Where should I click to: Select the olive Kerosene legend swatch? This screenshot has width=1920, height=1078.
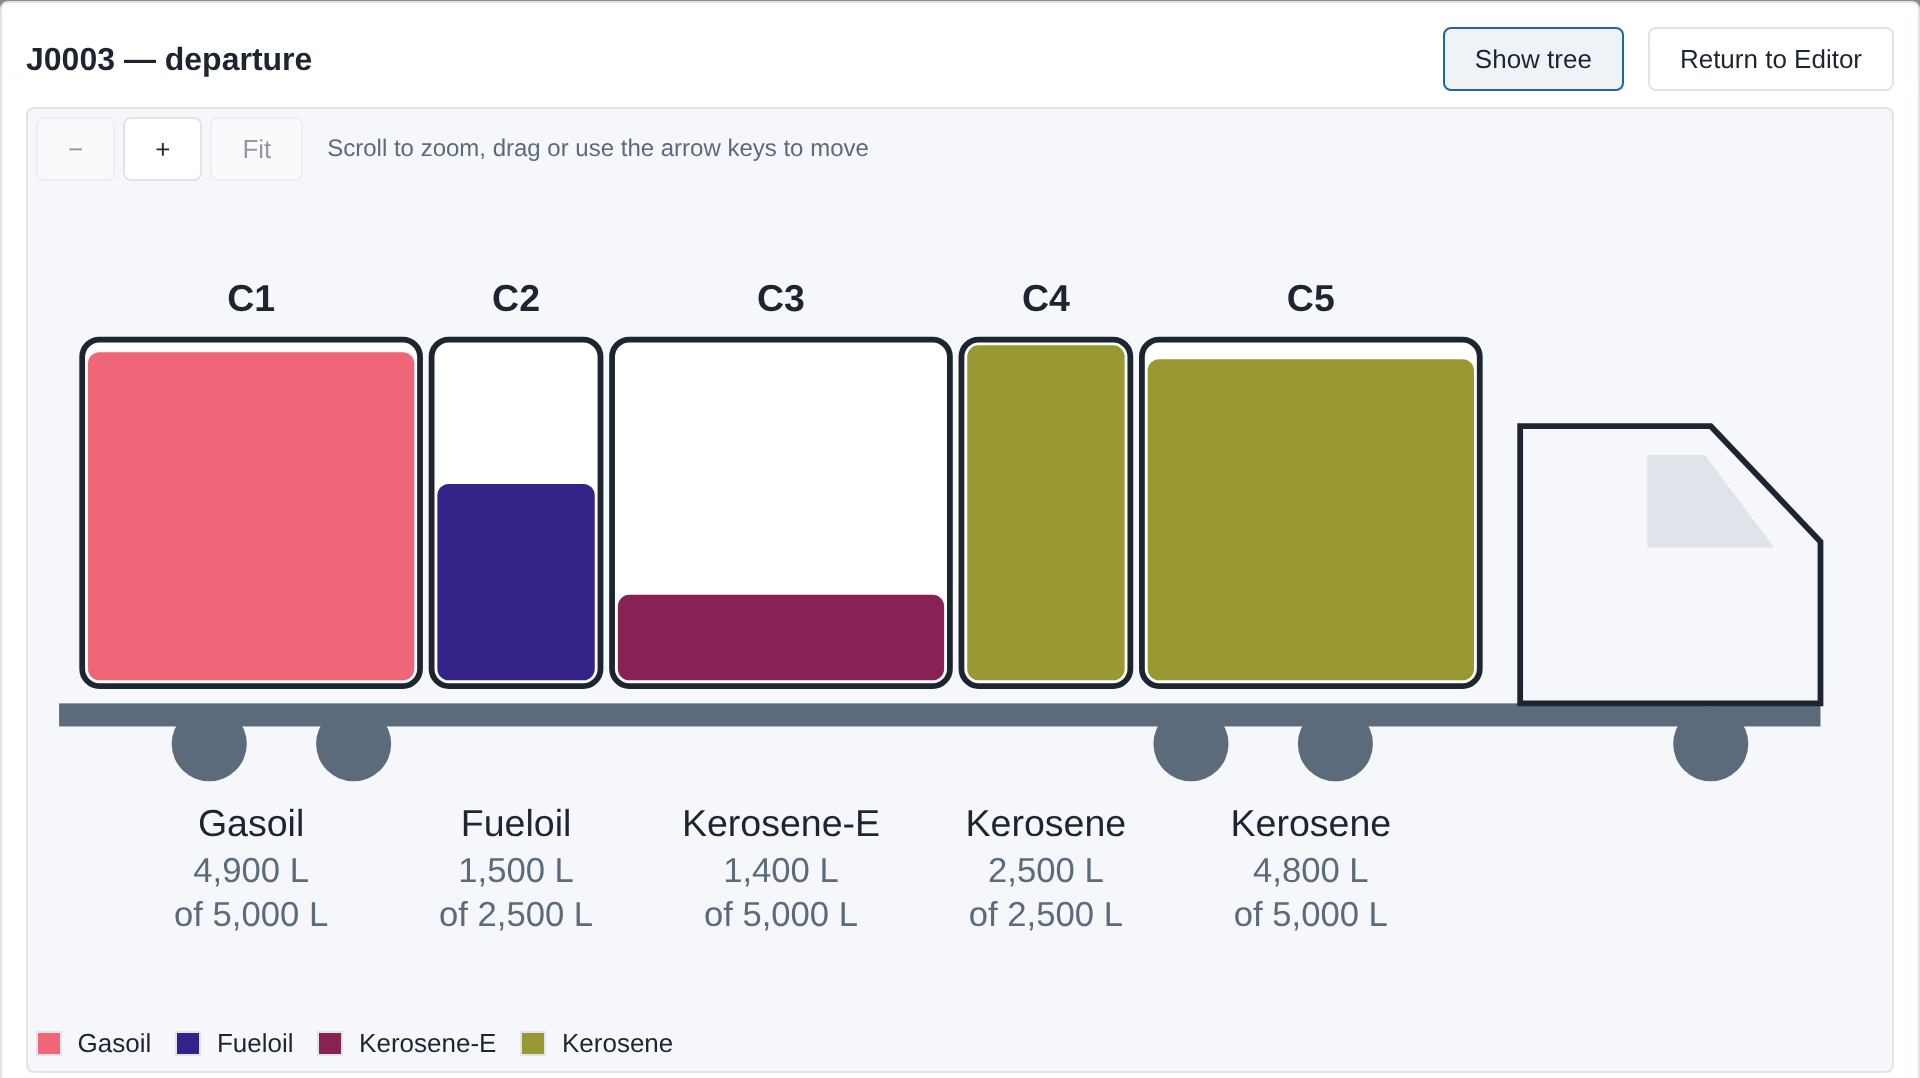[533, 1043]
